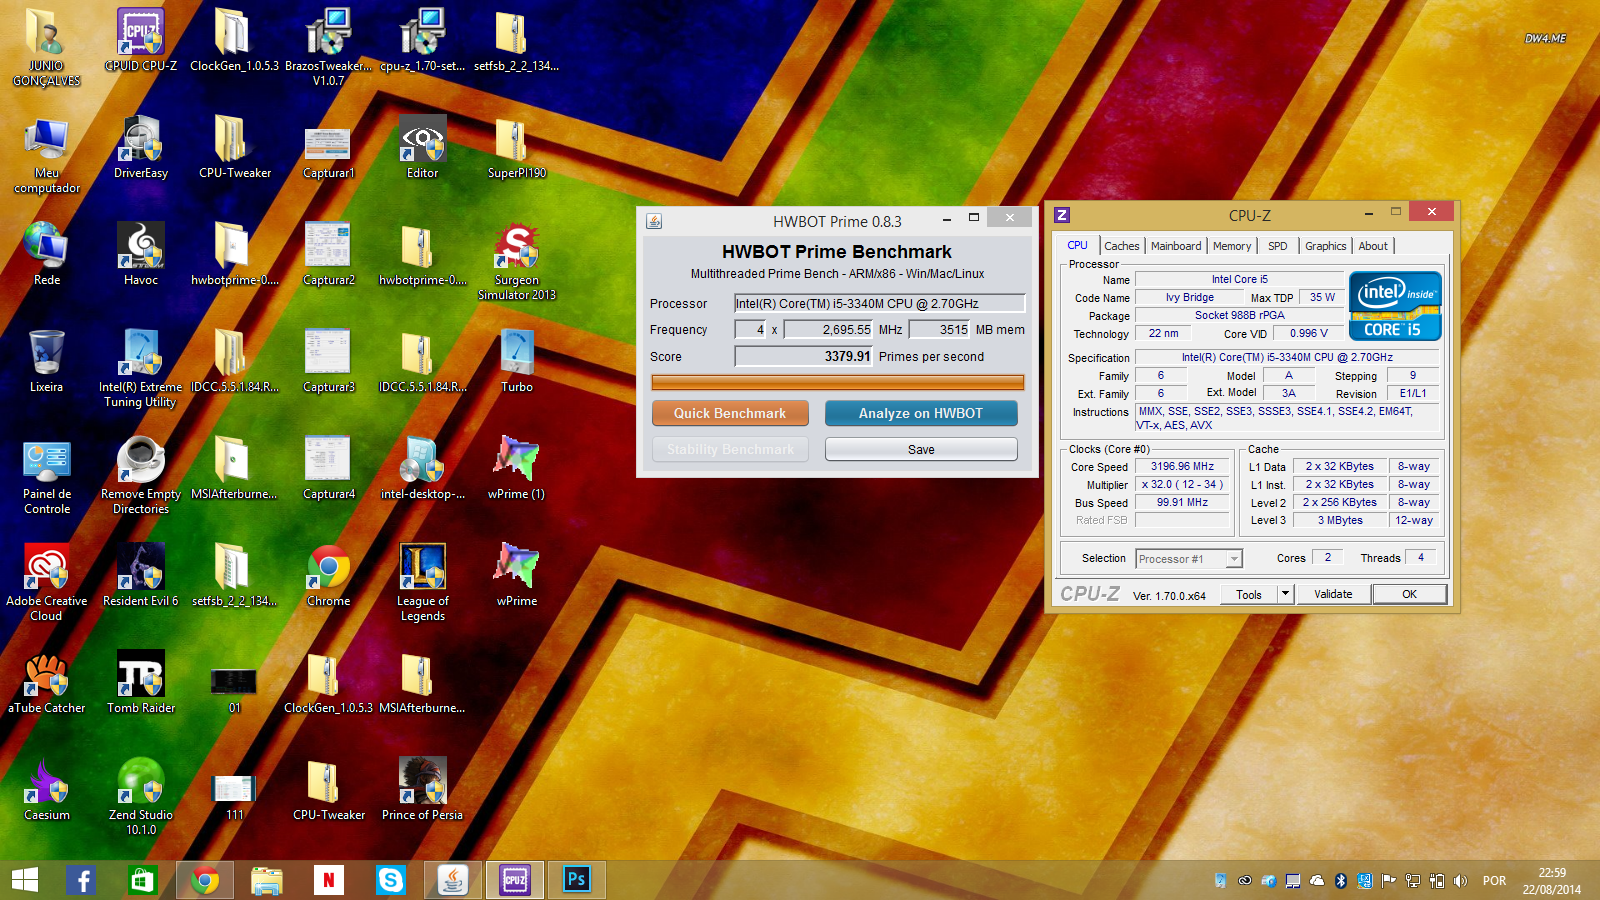Click the Save button in HWBOT Prime

point(921,450)
